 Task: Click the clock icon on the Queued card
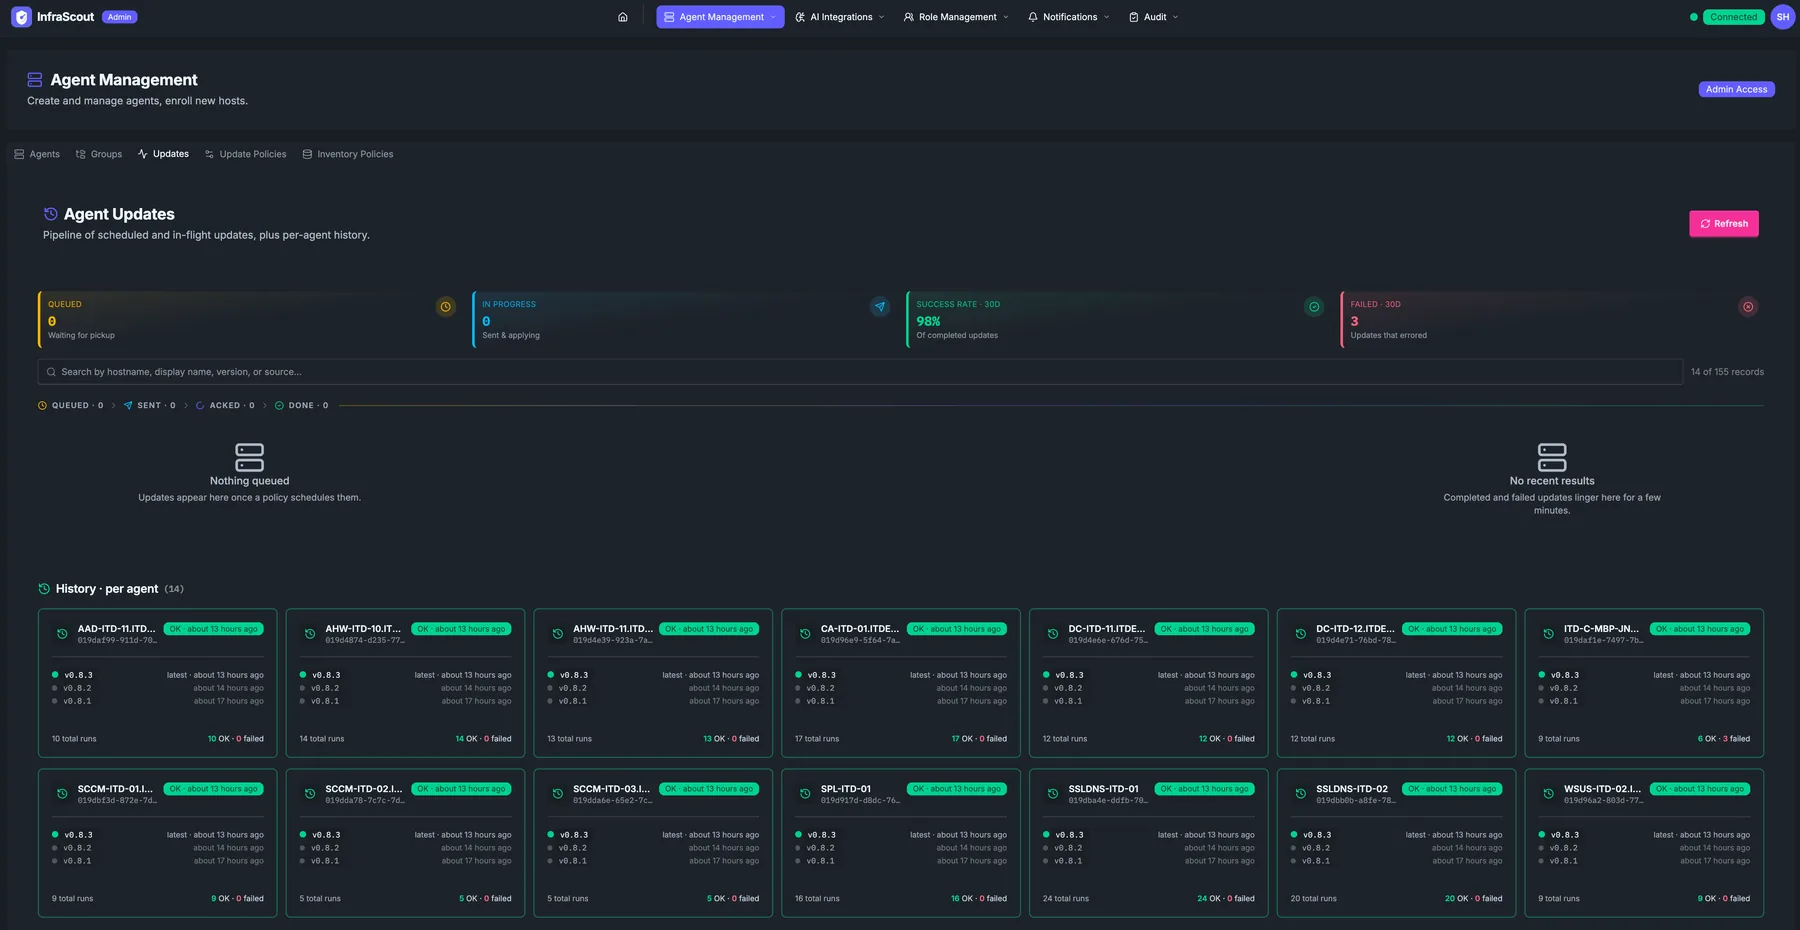tap(446, 307)
